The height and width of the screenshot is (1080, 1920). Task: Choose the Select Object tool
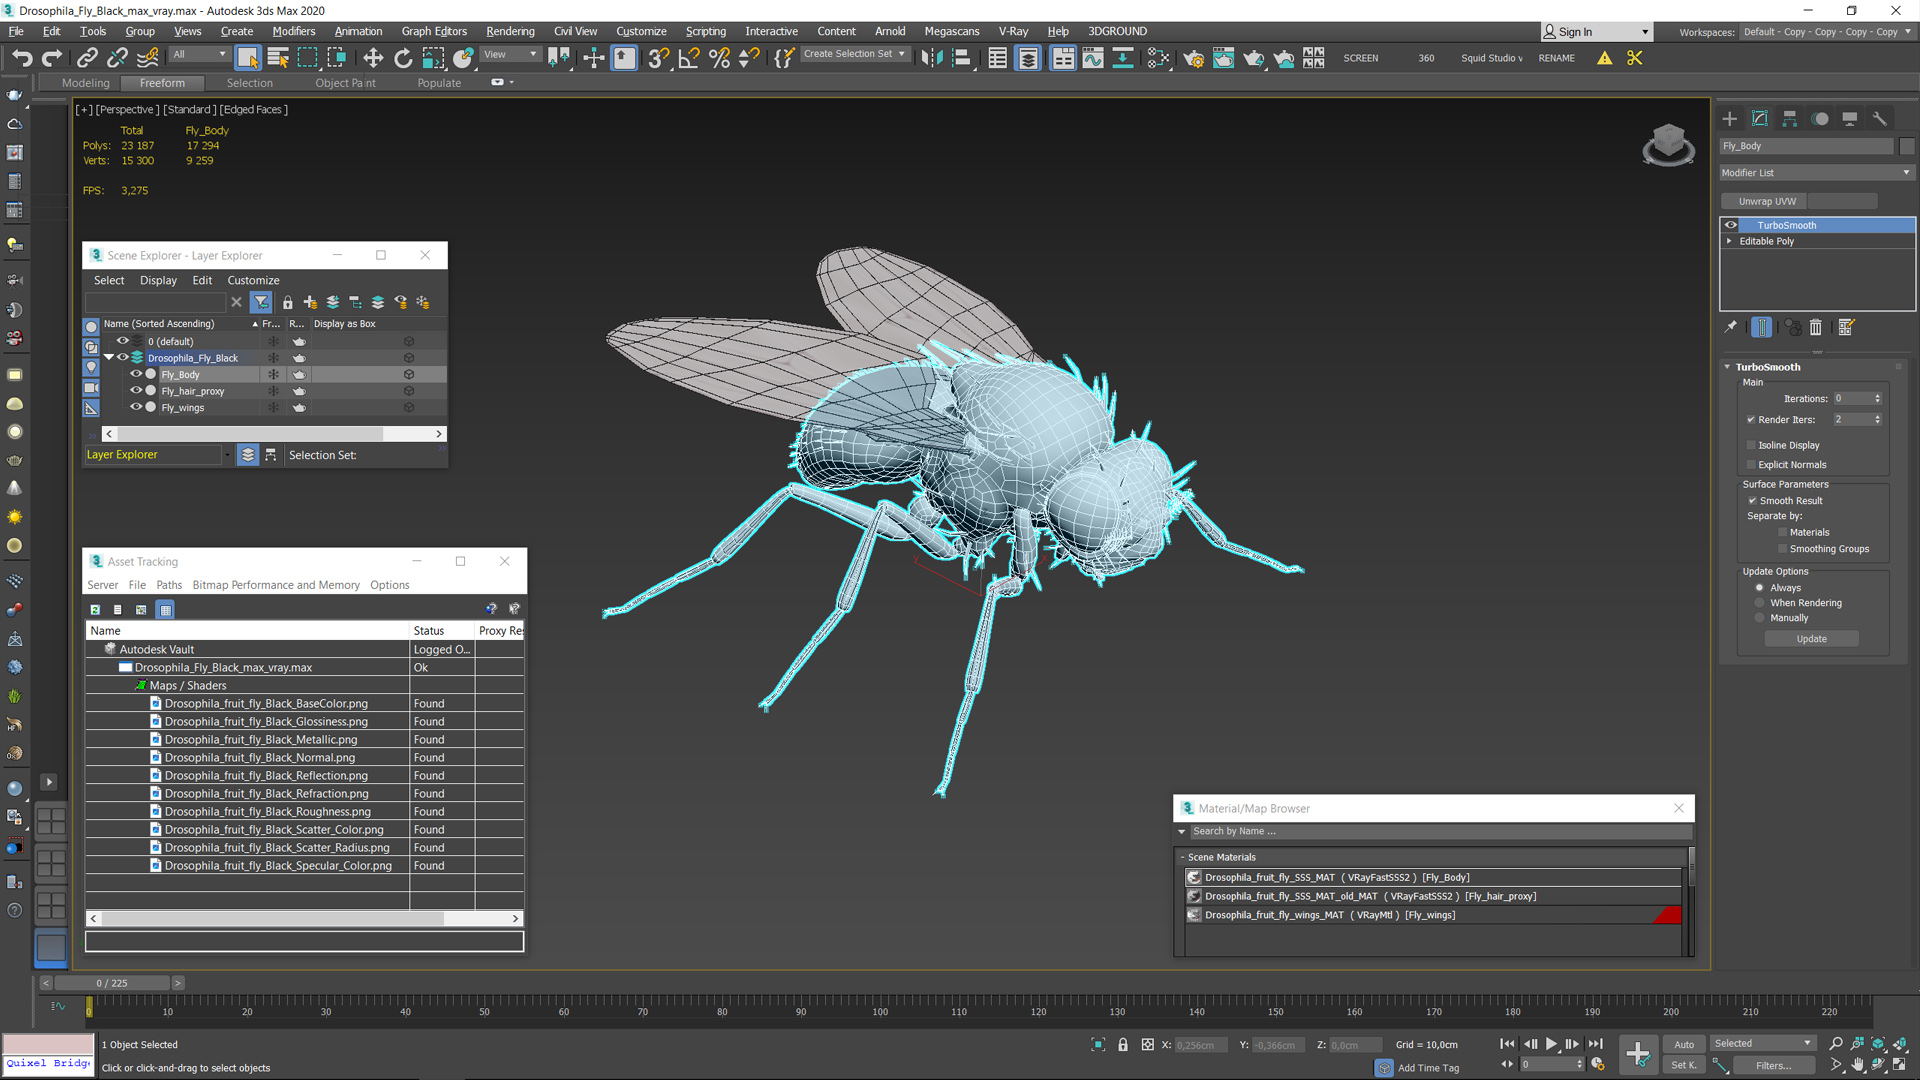(247, 58)
